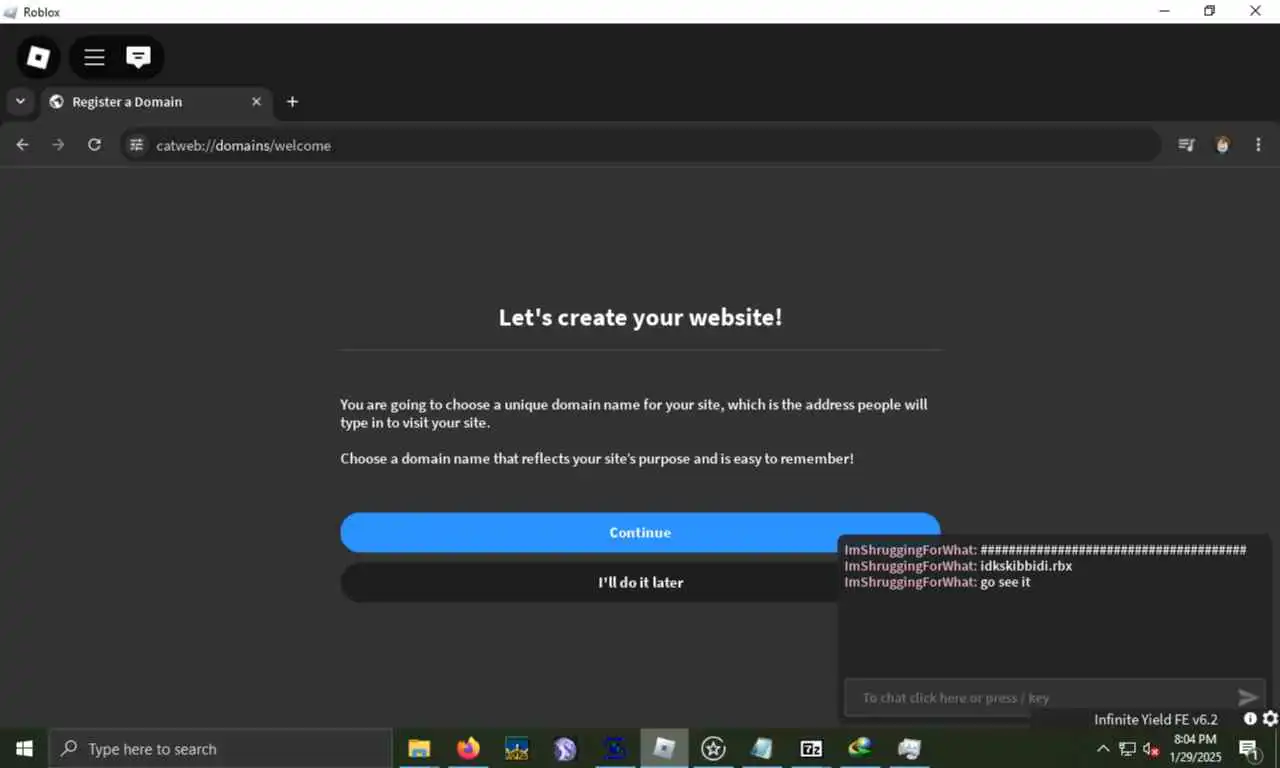The width and height of the screenshot is (1280, 768).
Task: Open the hamburger menu icon
Action: click(94, 57)
